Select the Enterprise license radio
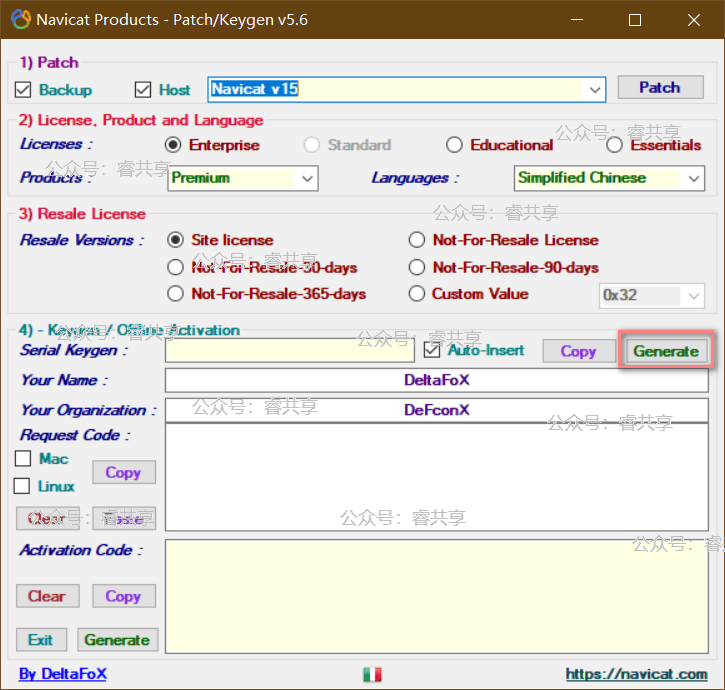This screenshot has width=725, height=690. [x=173, y=145]
